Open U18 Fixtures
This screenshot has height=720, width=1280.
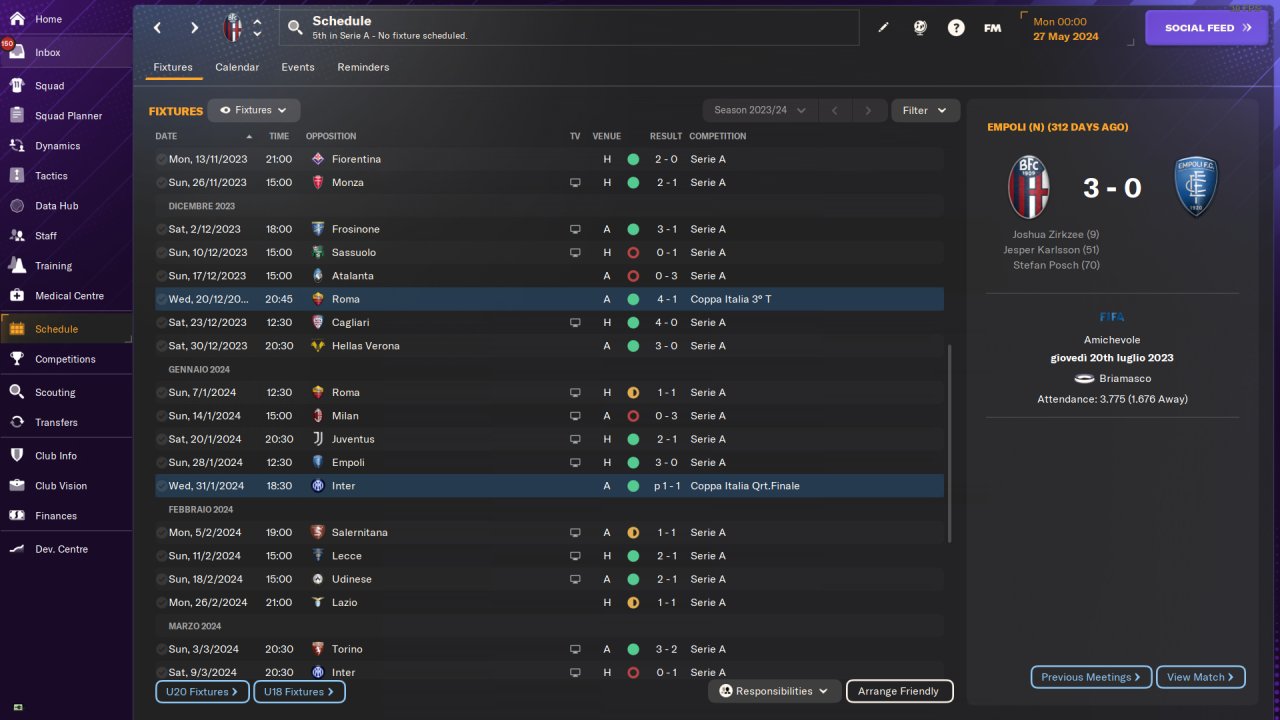[x=299, y=691]
